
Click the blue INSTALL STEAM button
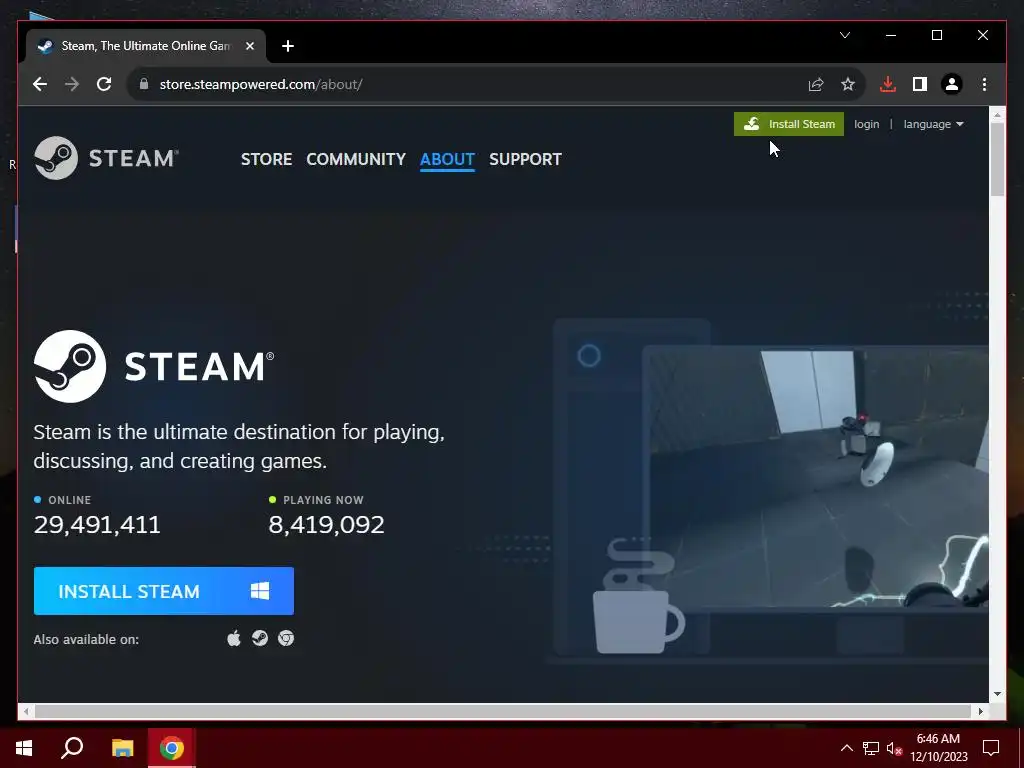(x=164, y=591)
